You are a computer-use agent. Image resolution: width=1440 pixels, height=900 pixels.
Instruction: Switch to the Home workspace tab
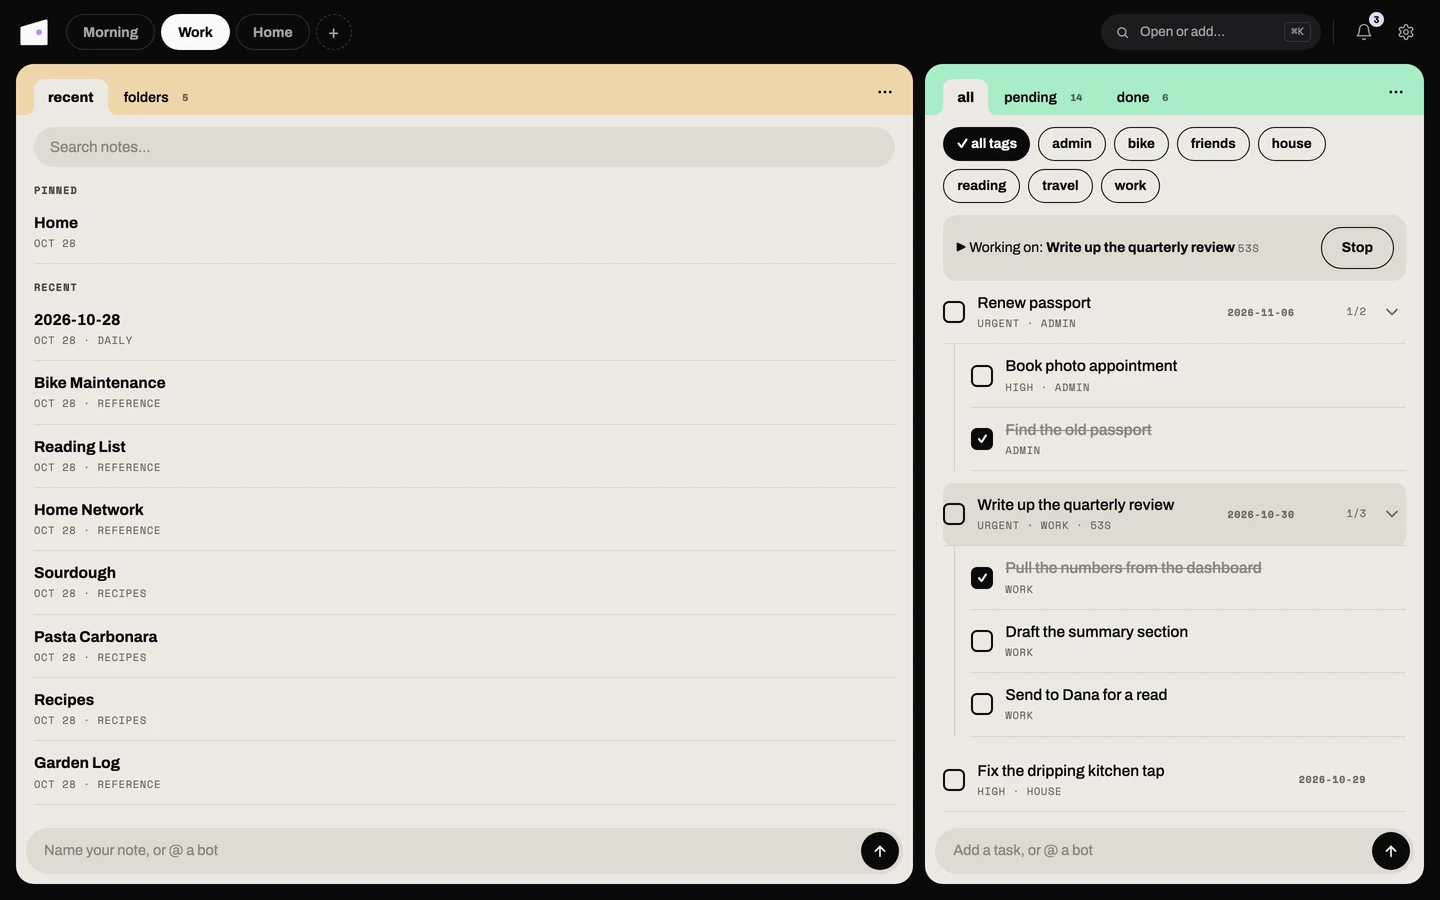(x=273, y=32)
